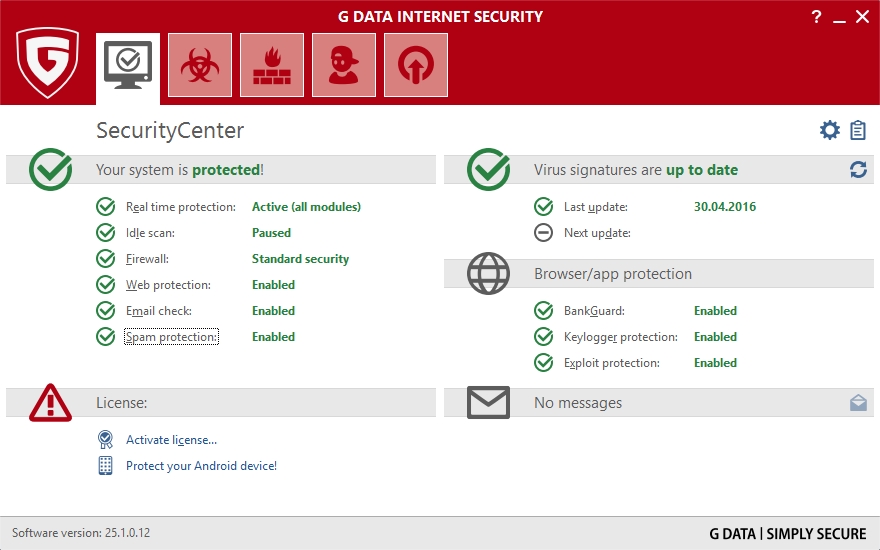The image size is (880, 550).
Task: Click Protect your Android device link
Action: [x=201, y=466]
